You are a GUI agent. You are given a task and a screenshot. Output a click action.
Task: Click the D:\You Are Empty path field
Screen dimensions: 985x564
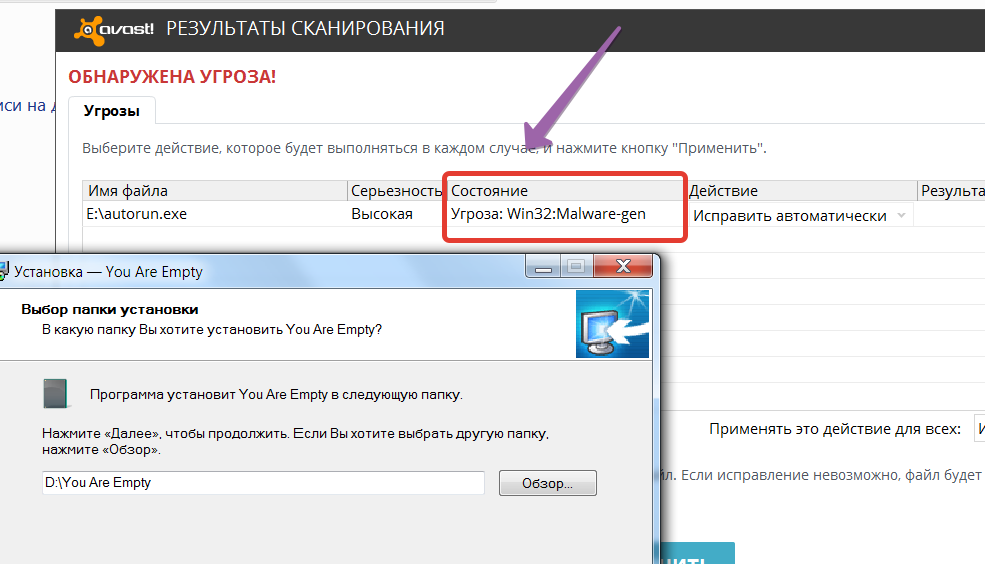pos(263,483)
